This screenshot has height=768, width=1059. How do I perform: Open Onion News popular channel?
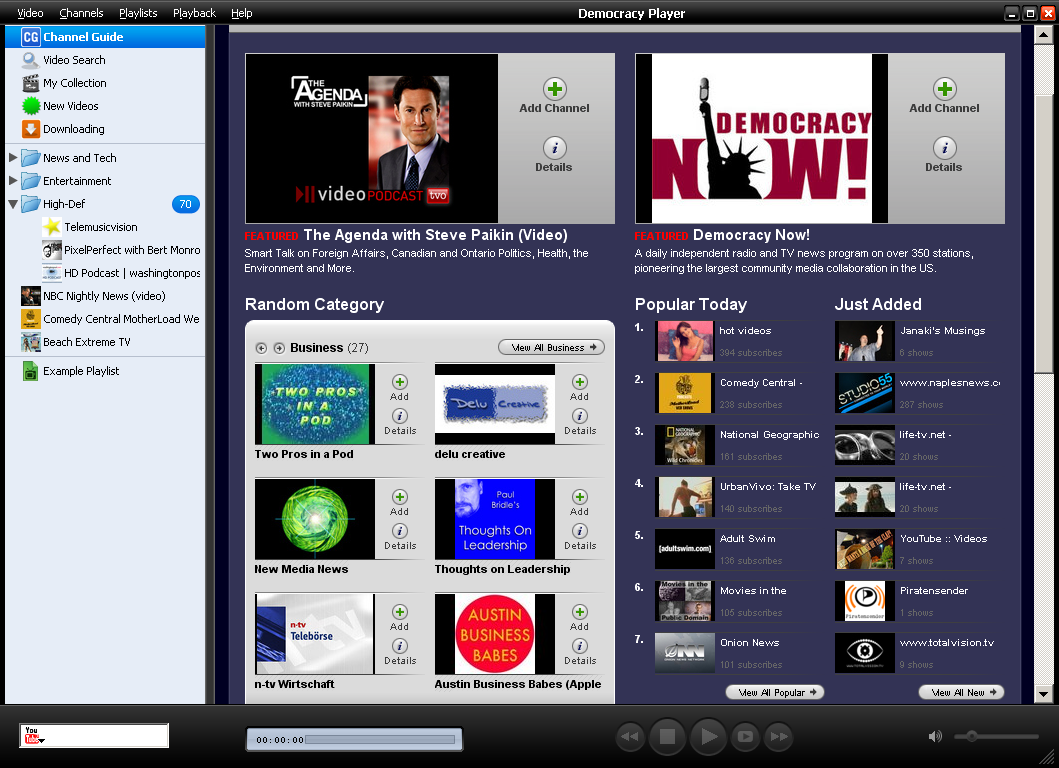click(x=750, y=642)
